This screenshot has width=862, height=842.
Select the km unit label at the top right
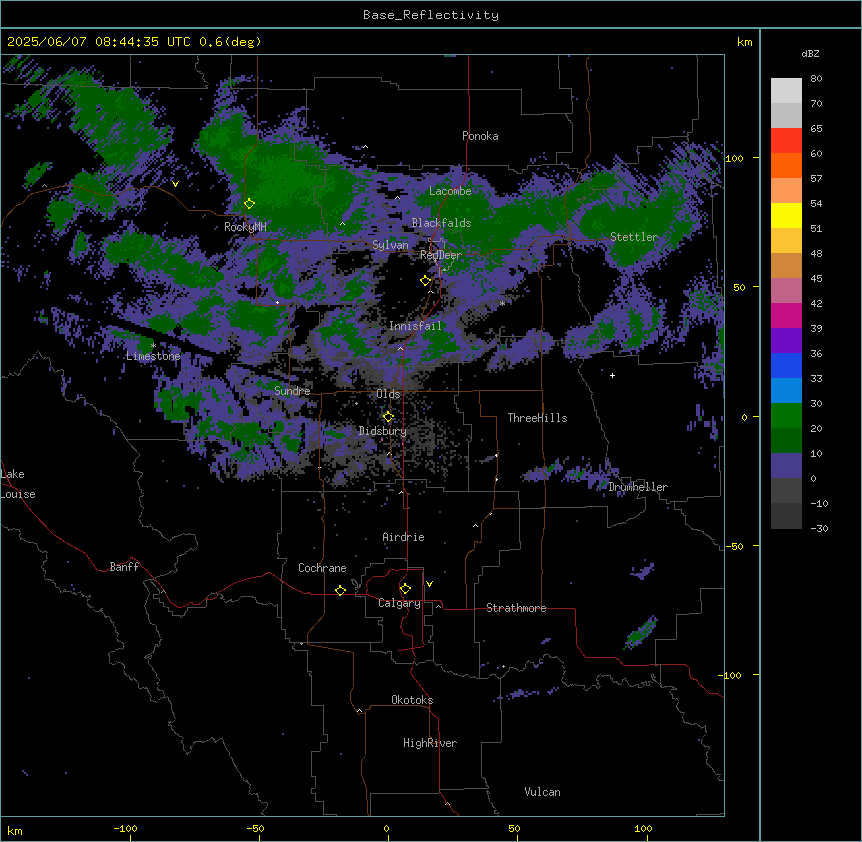click(x=744, y=42)
